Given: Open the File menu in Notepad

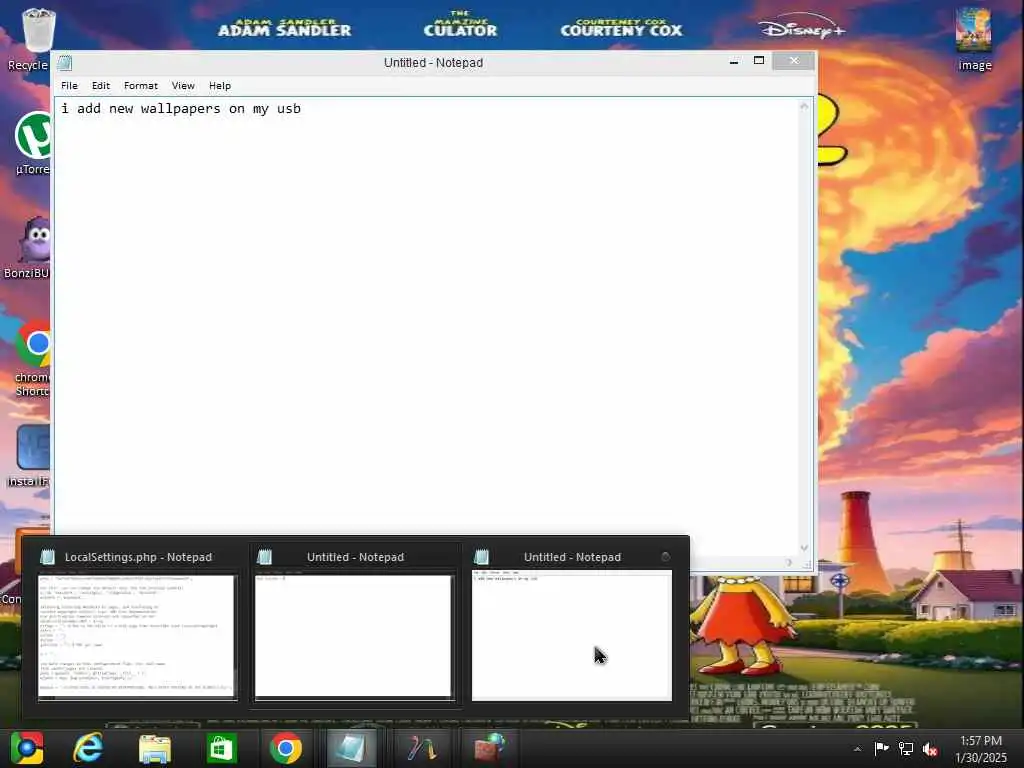Looking at the screenshot, I should tap(69, 86).
